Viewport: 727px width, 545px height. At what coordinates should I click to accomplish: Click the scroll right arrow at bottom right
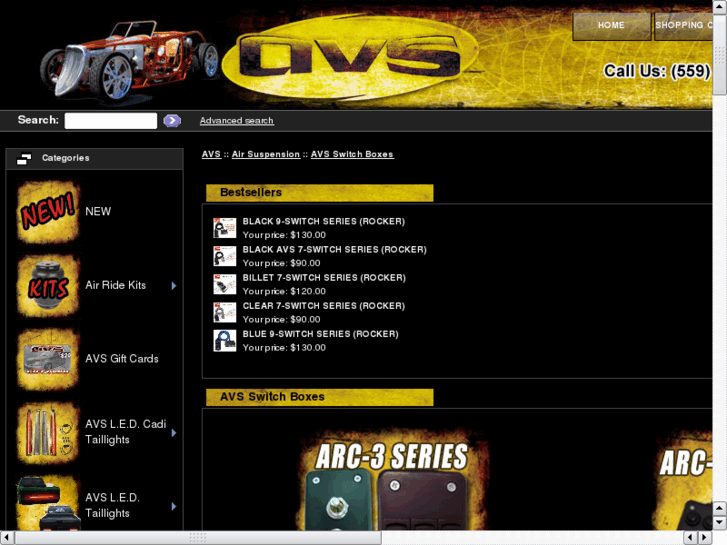[705, 538]
